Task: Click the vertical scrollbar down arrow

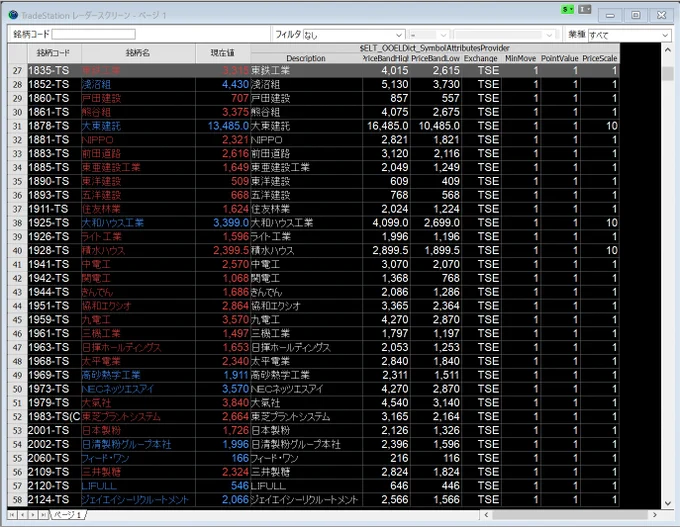Action: (667, 503)
